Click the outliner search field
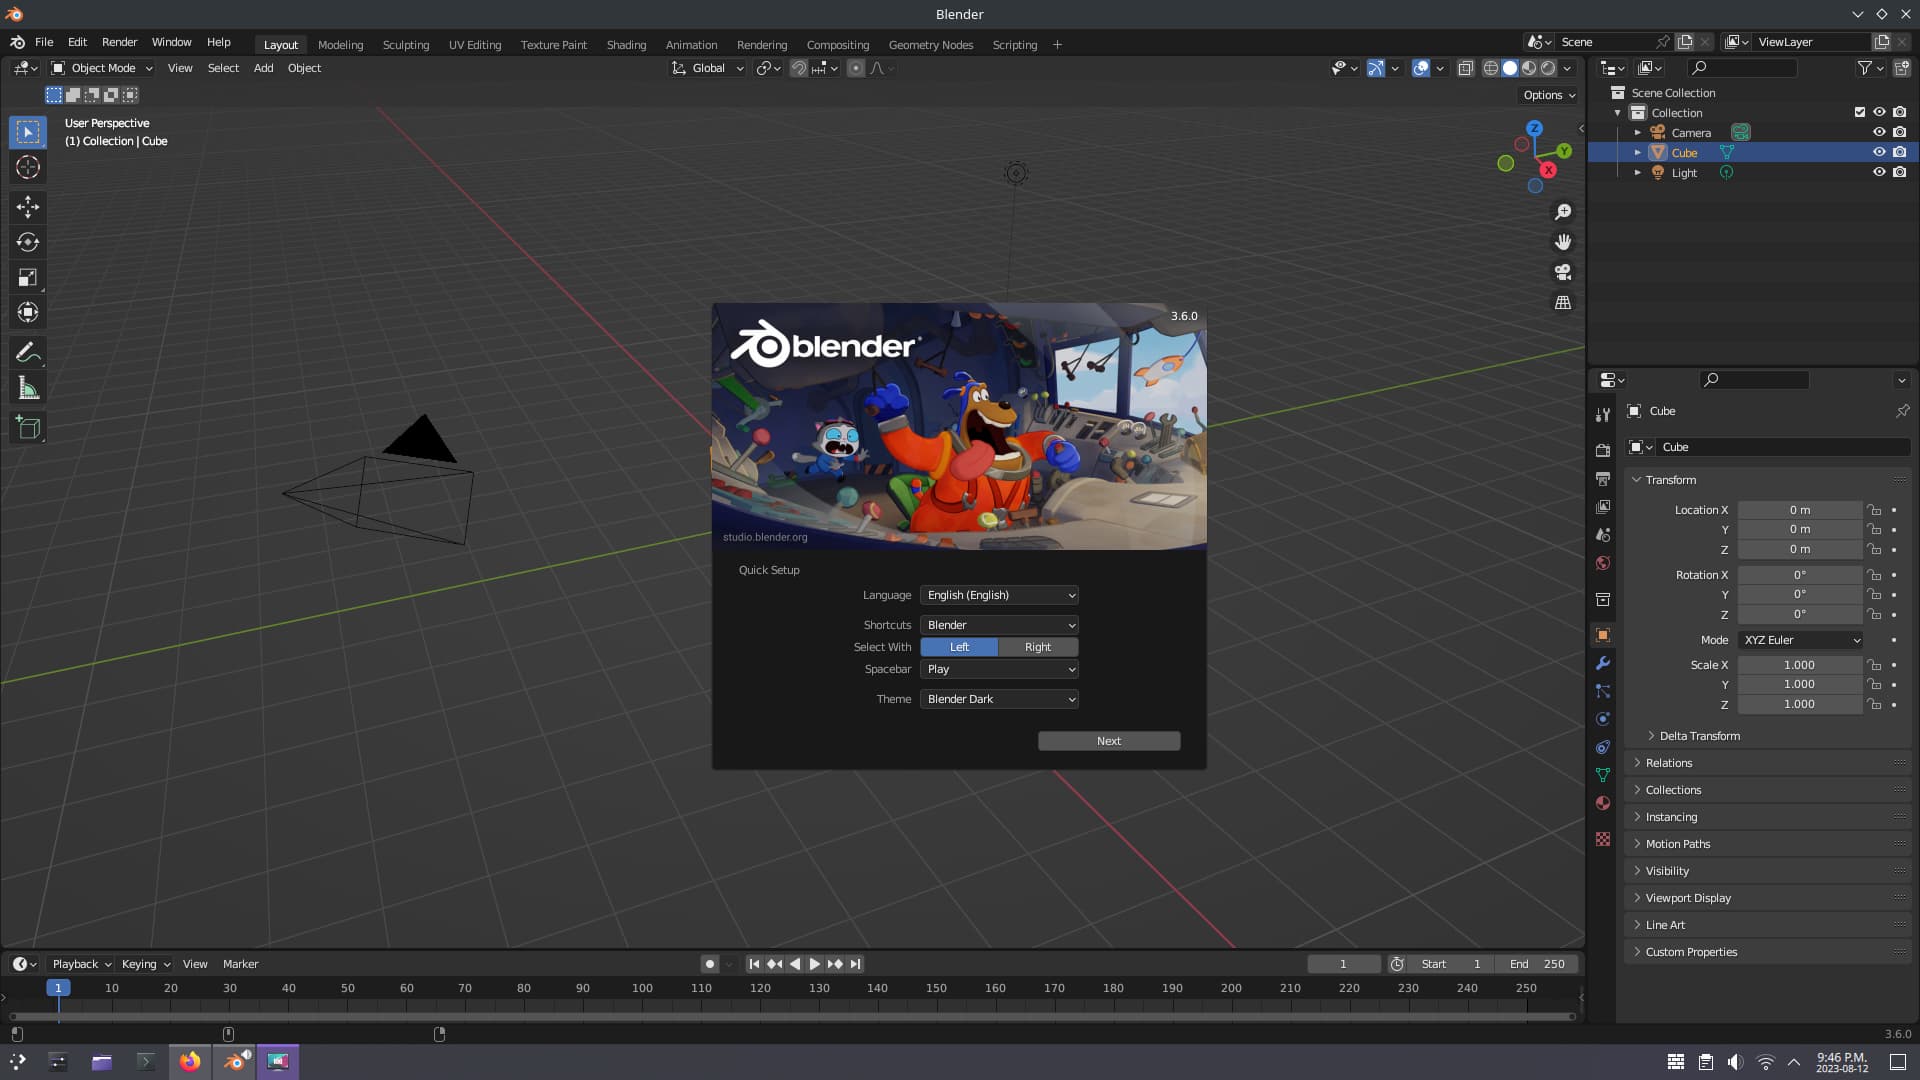 (x=1743, y=68)
